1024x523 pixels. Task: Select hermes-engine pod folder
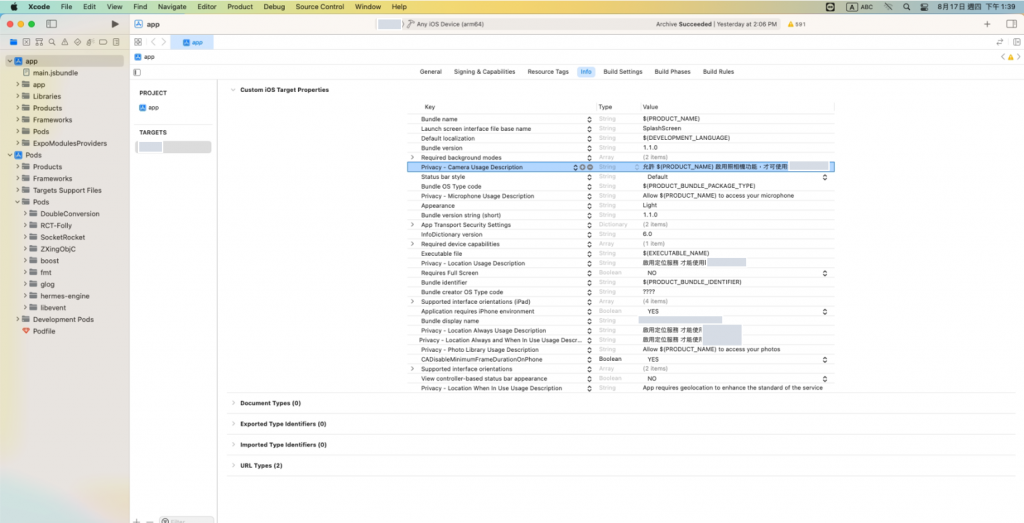(x=64, y=296)
